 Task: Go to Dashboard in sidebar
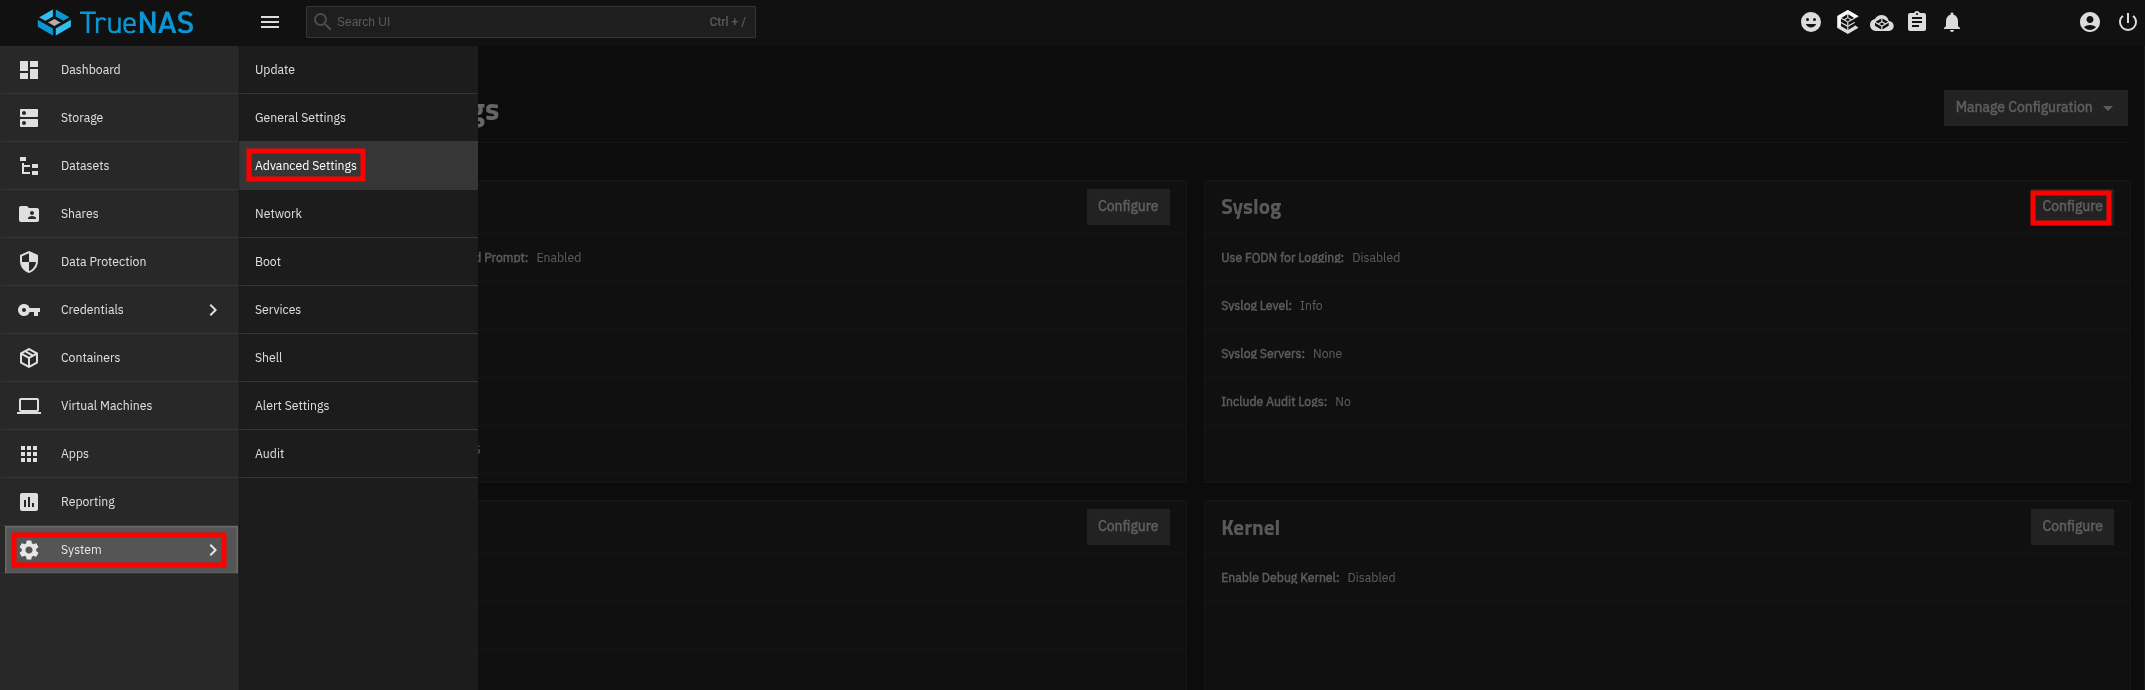point(119,70)
